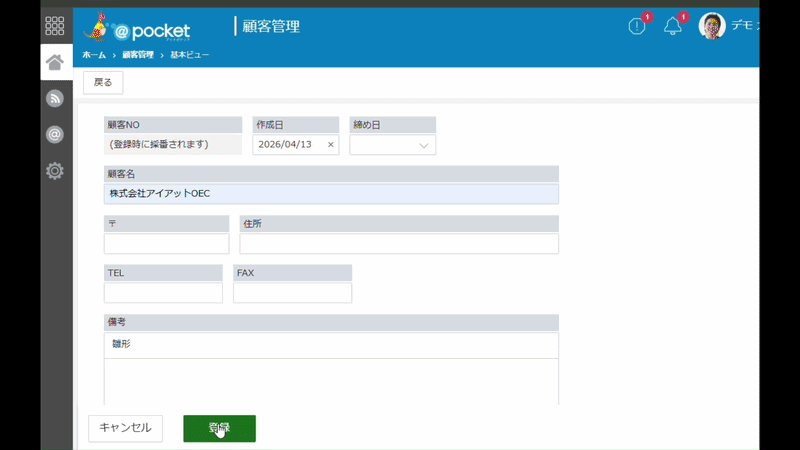Image resolution: width=800 pixels, height=450 pixels.
Task: Click the 戻る button
Action: (x=103, y=82)
